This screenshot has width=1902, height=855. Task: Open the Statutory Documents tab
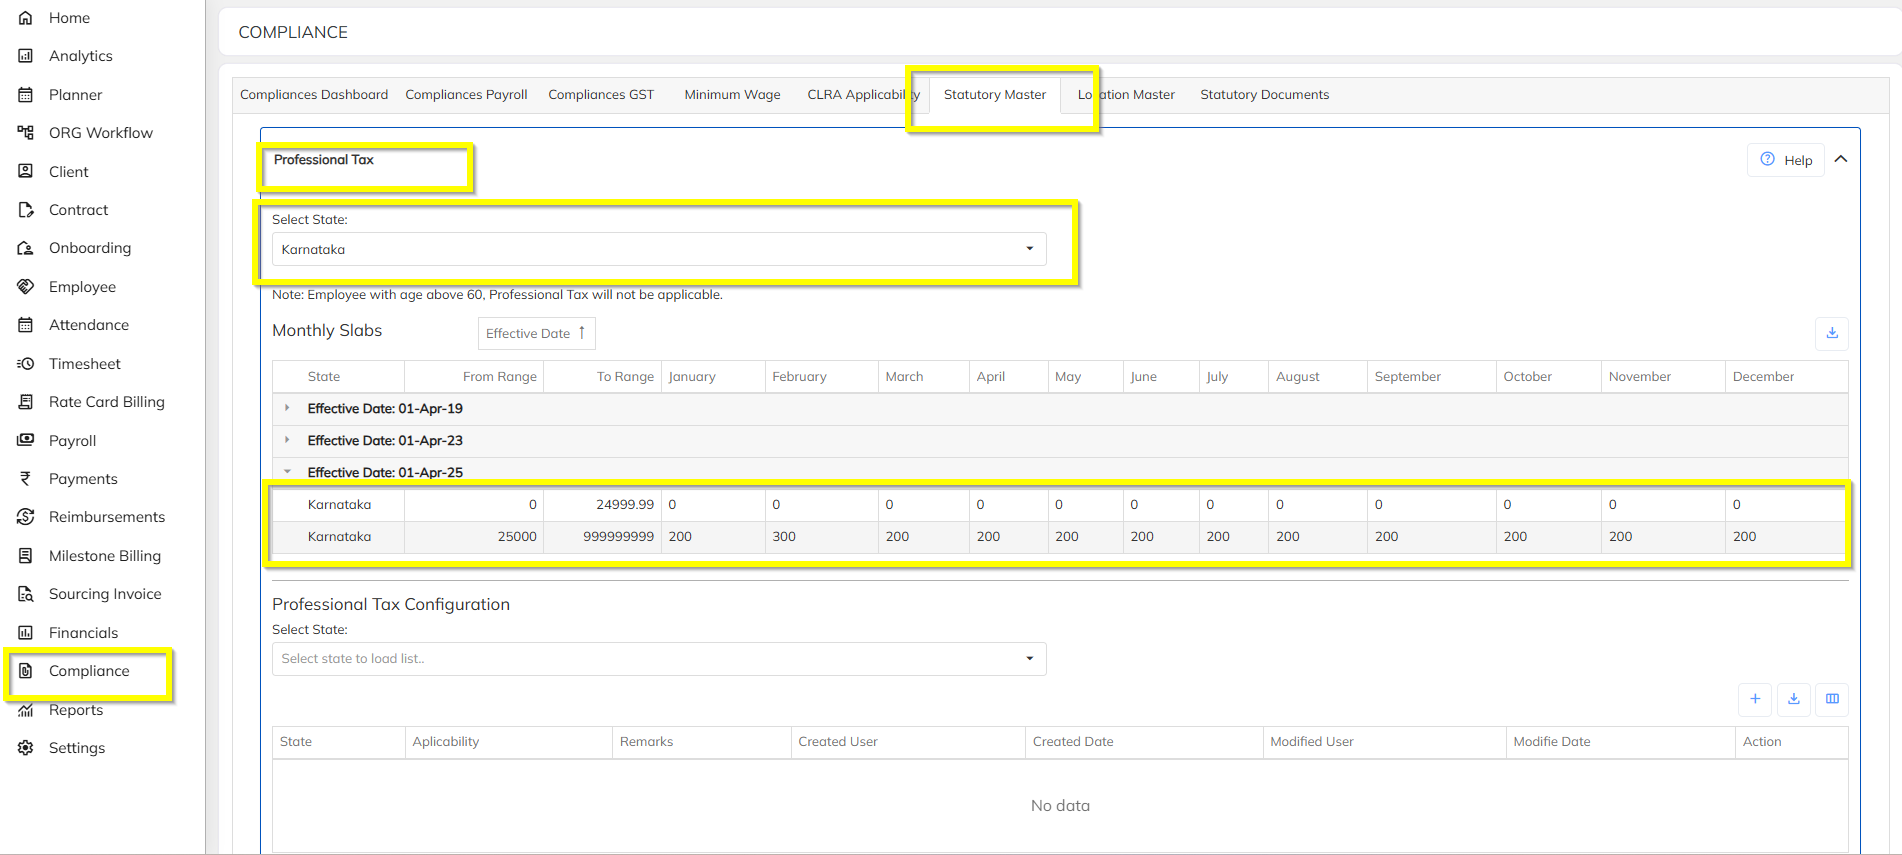click(x=1265, y=95)
